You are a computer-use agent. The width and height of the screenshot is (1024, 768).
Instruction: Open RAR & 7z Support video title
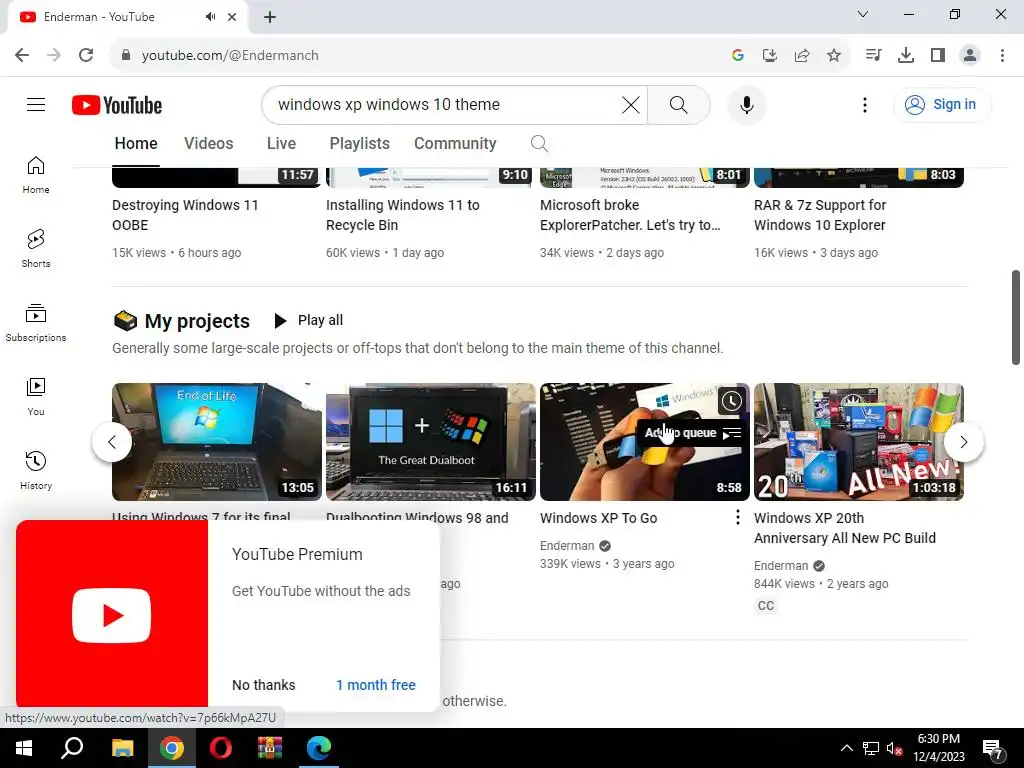tap(820, 215)
